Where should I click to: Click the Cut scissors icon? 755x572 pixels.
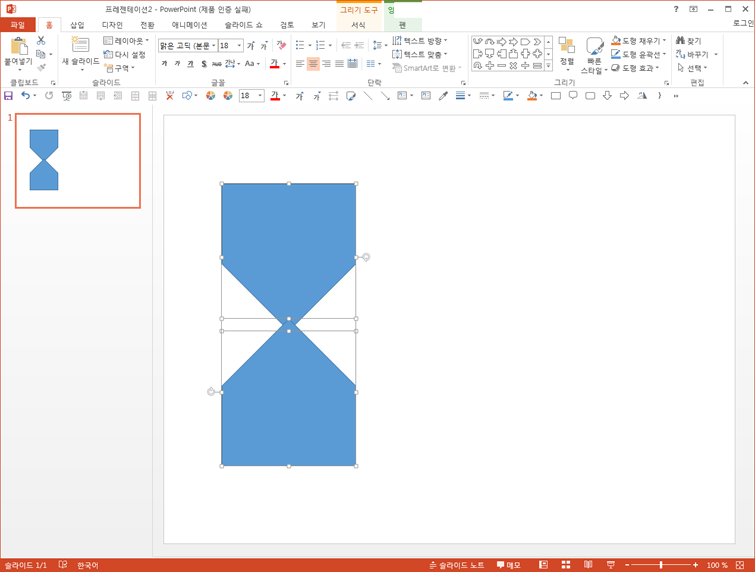click(x=41, y=40)
